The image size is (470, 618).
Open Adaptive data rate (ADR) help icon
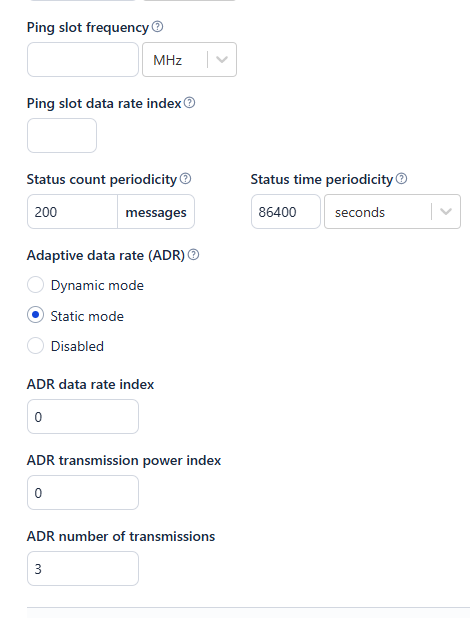194,255
